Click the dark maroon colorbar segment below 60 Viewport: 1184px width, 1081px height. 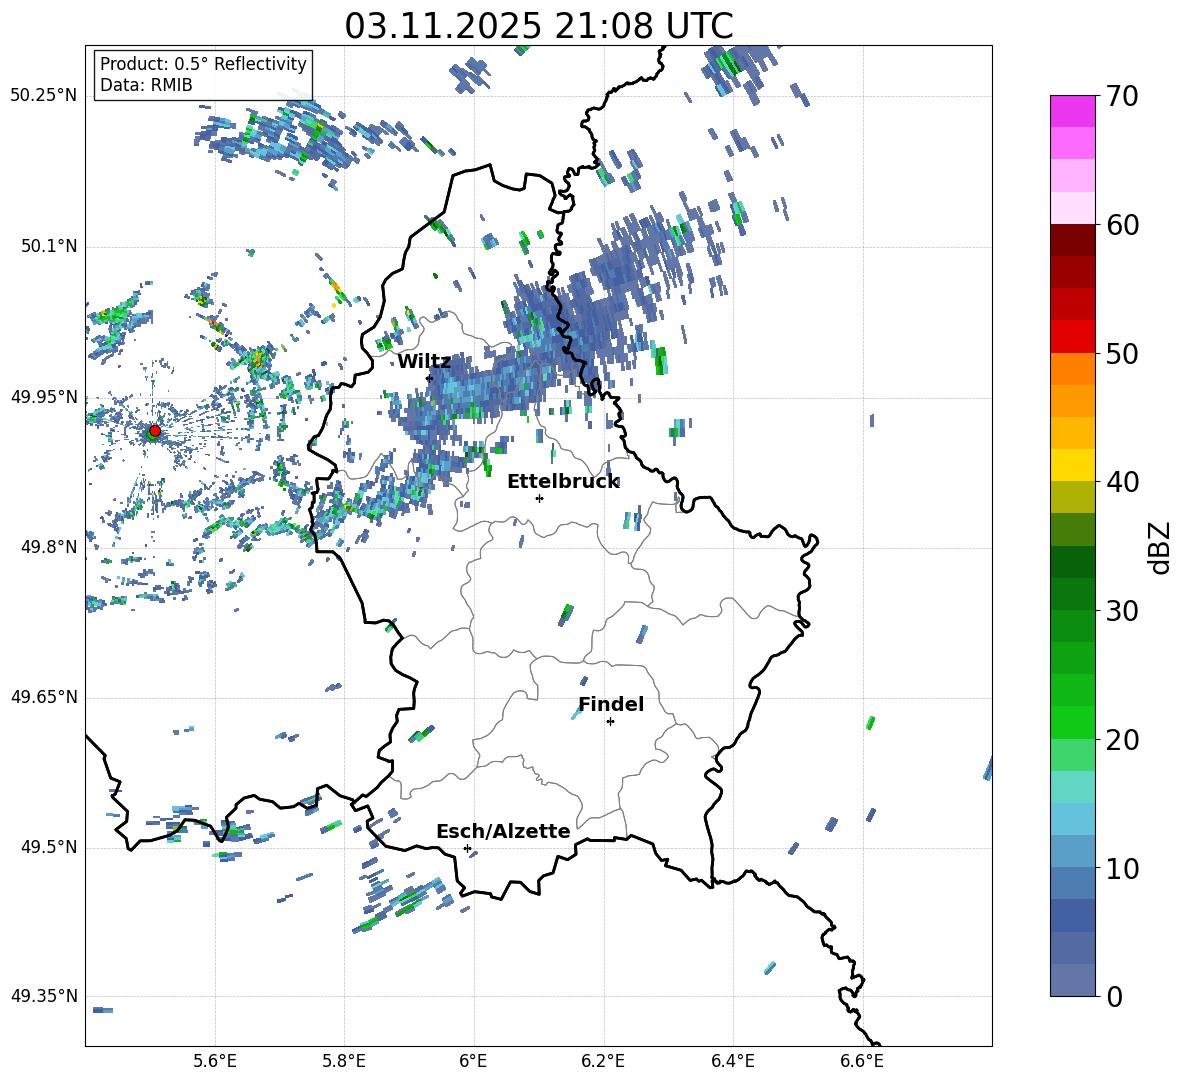[x=1072, y=240]
